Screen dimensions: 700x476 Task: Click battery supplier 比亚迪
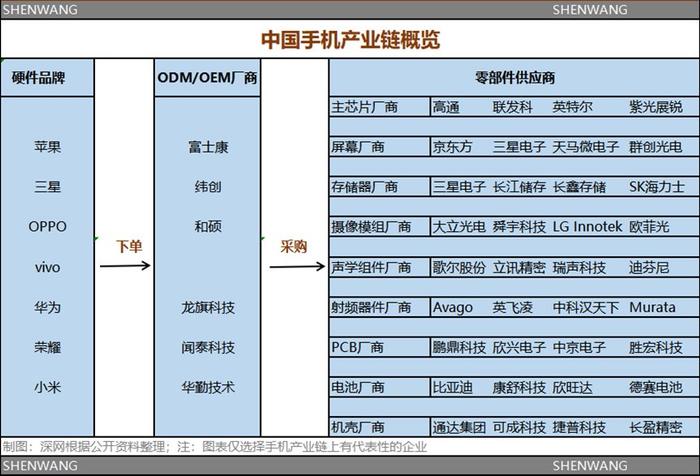(x=453, y=387)
